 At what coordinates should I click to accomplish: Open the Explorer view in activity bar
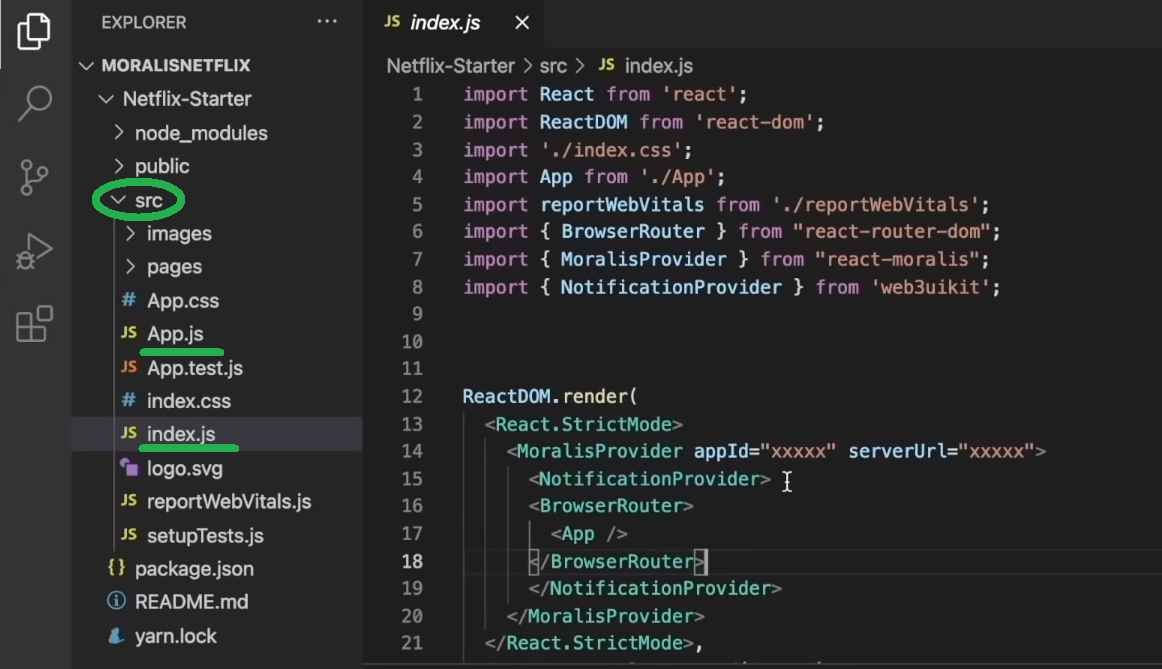pyautogui.click(x=34, y=31)
